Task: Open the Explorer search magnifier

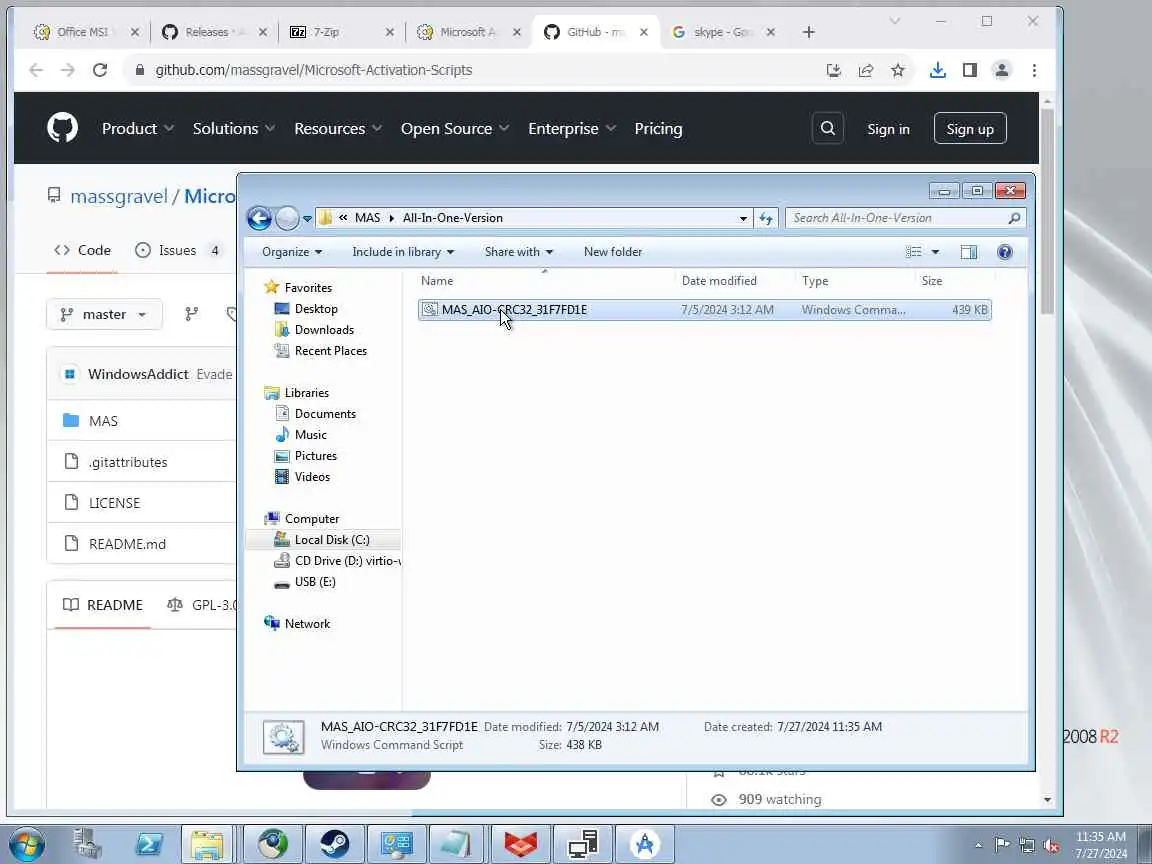Action: (1014, 218)
